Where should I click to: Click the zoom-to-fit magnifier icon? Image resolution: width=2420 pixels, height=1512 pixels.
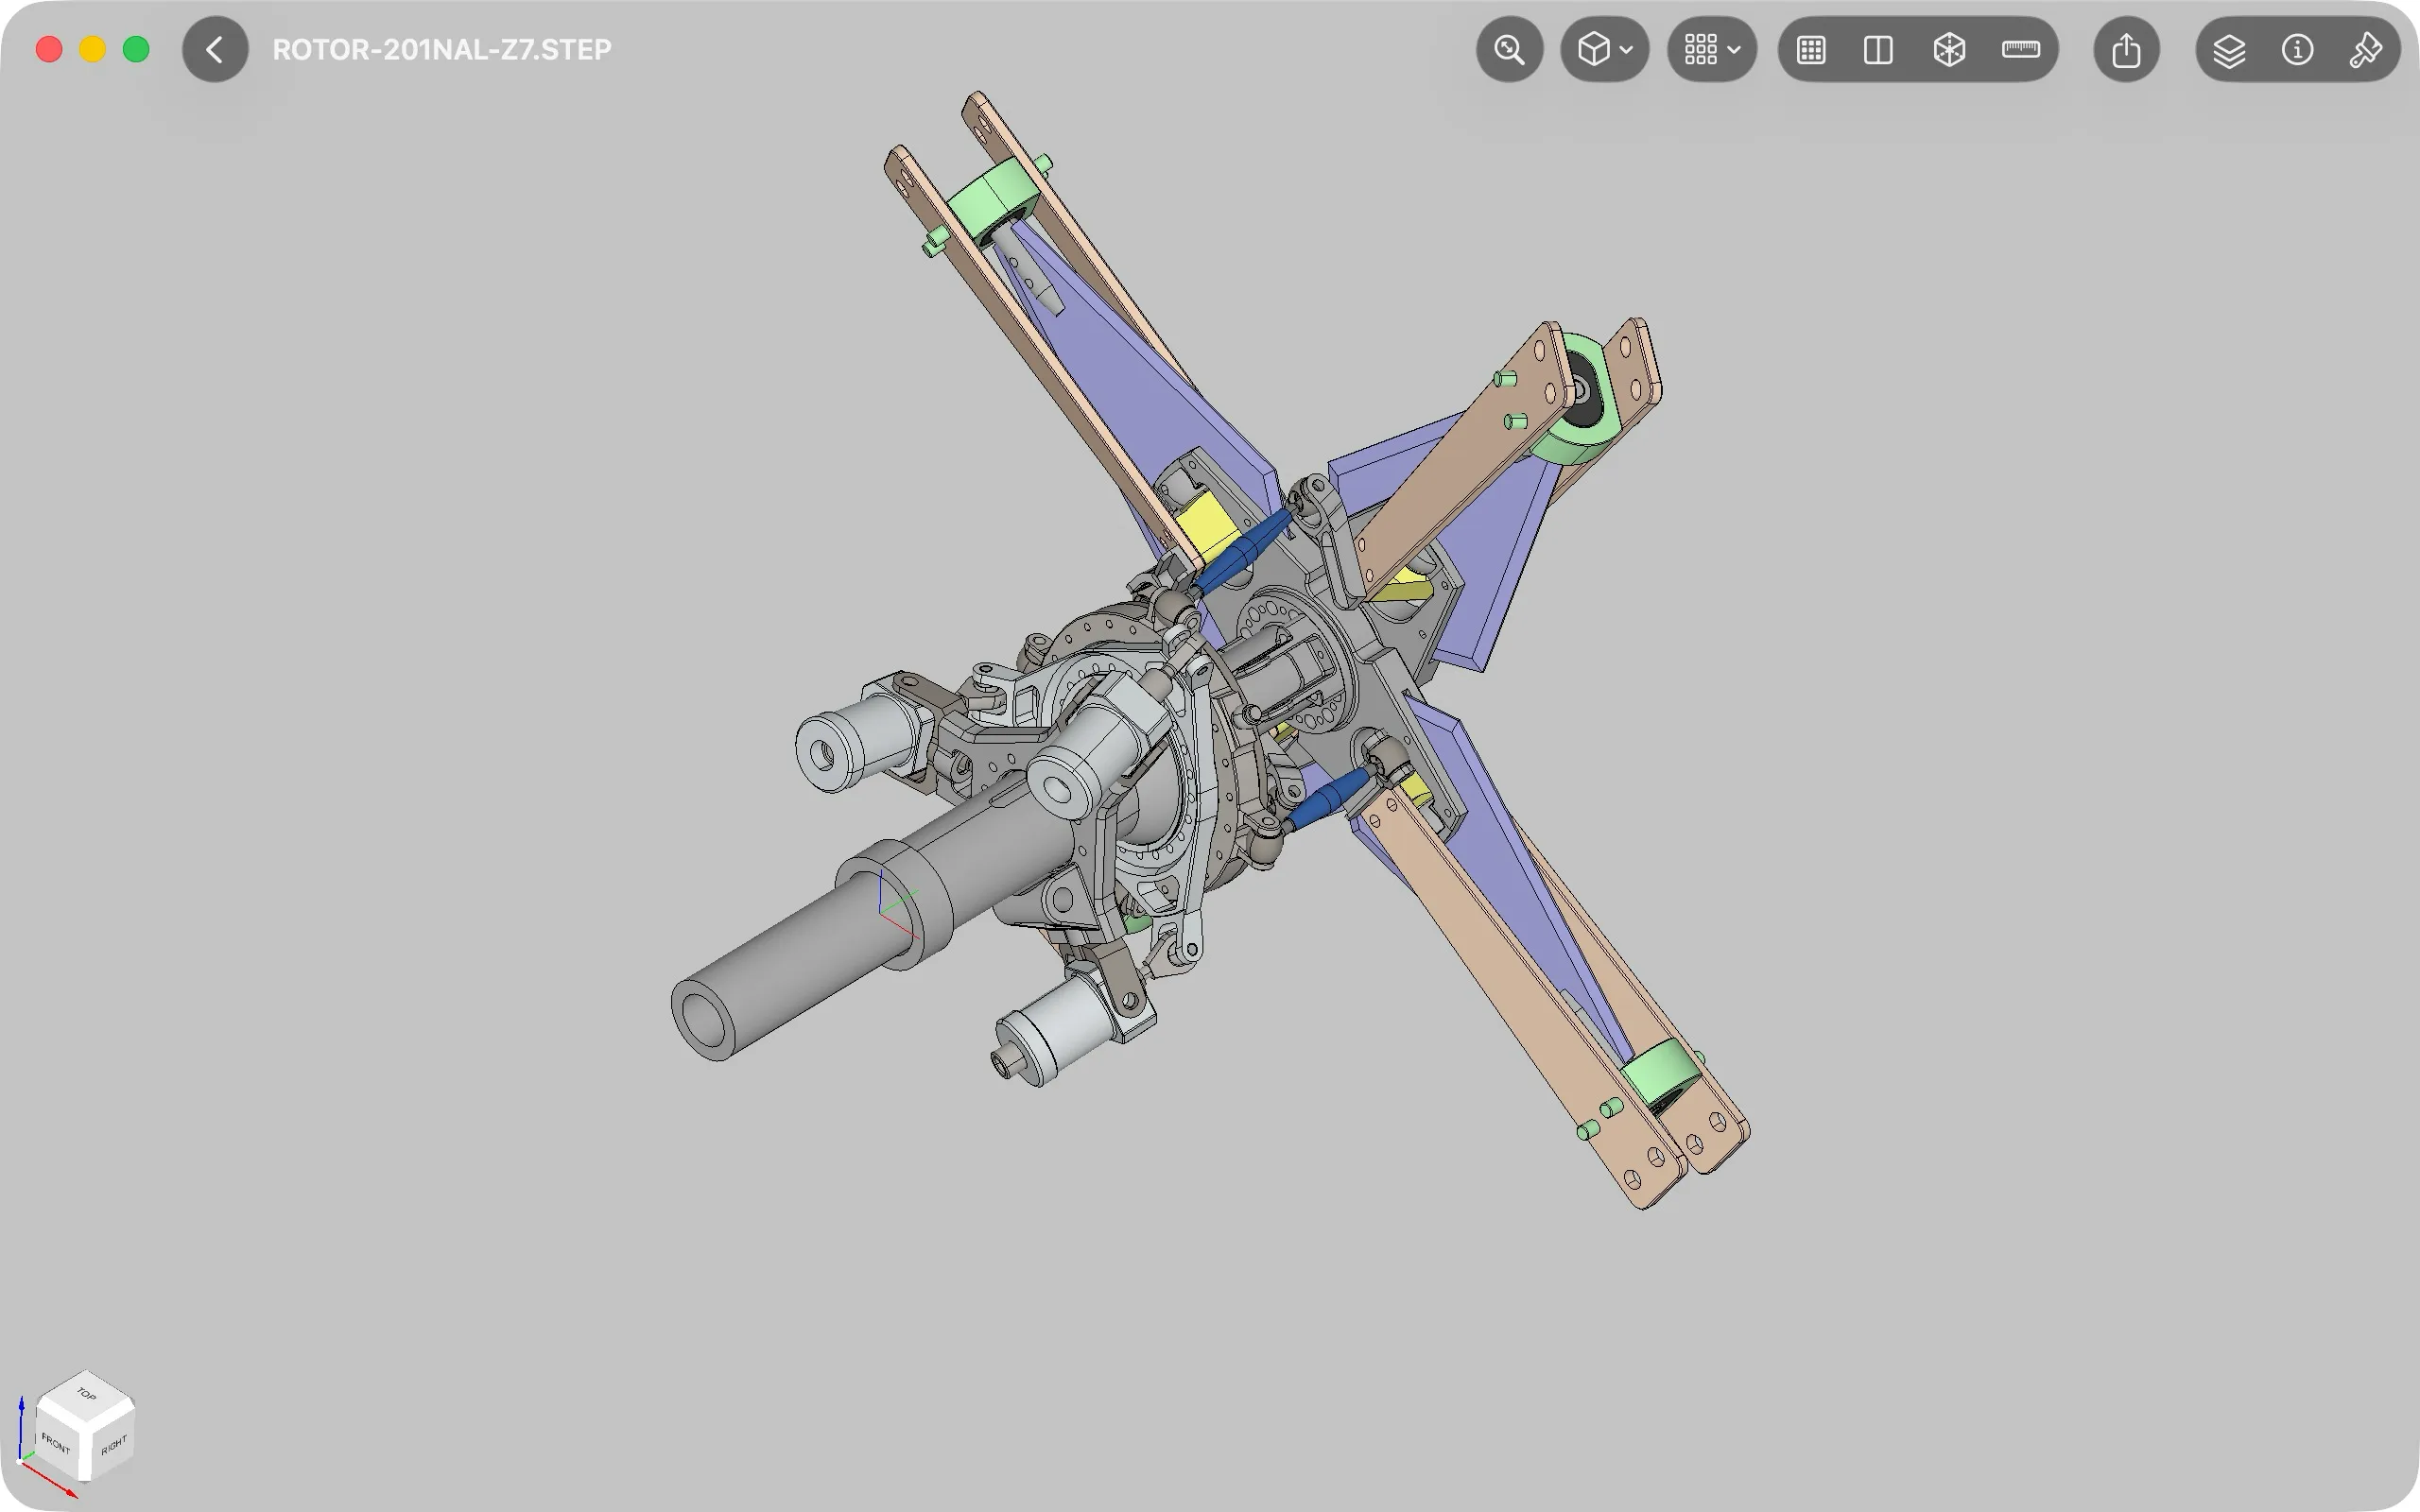(x=1509, y=49)
